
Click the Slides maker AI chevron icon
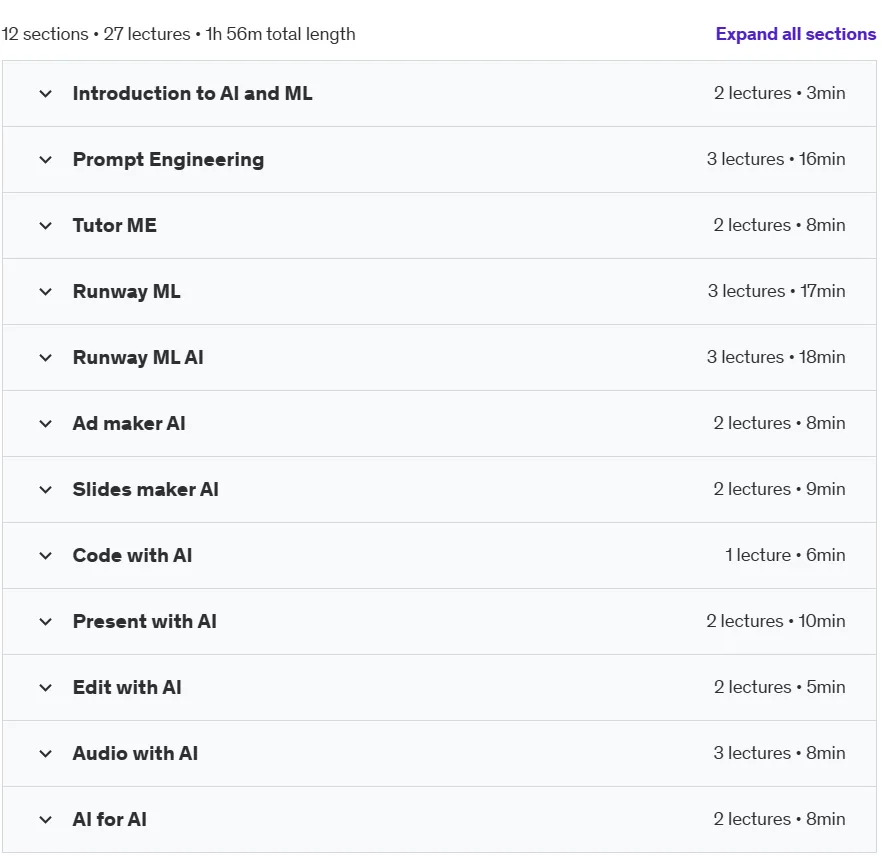(46, 490)
